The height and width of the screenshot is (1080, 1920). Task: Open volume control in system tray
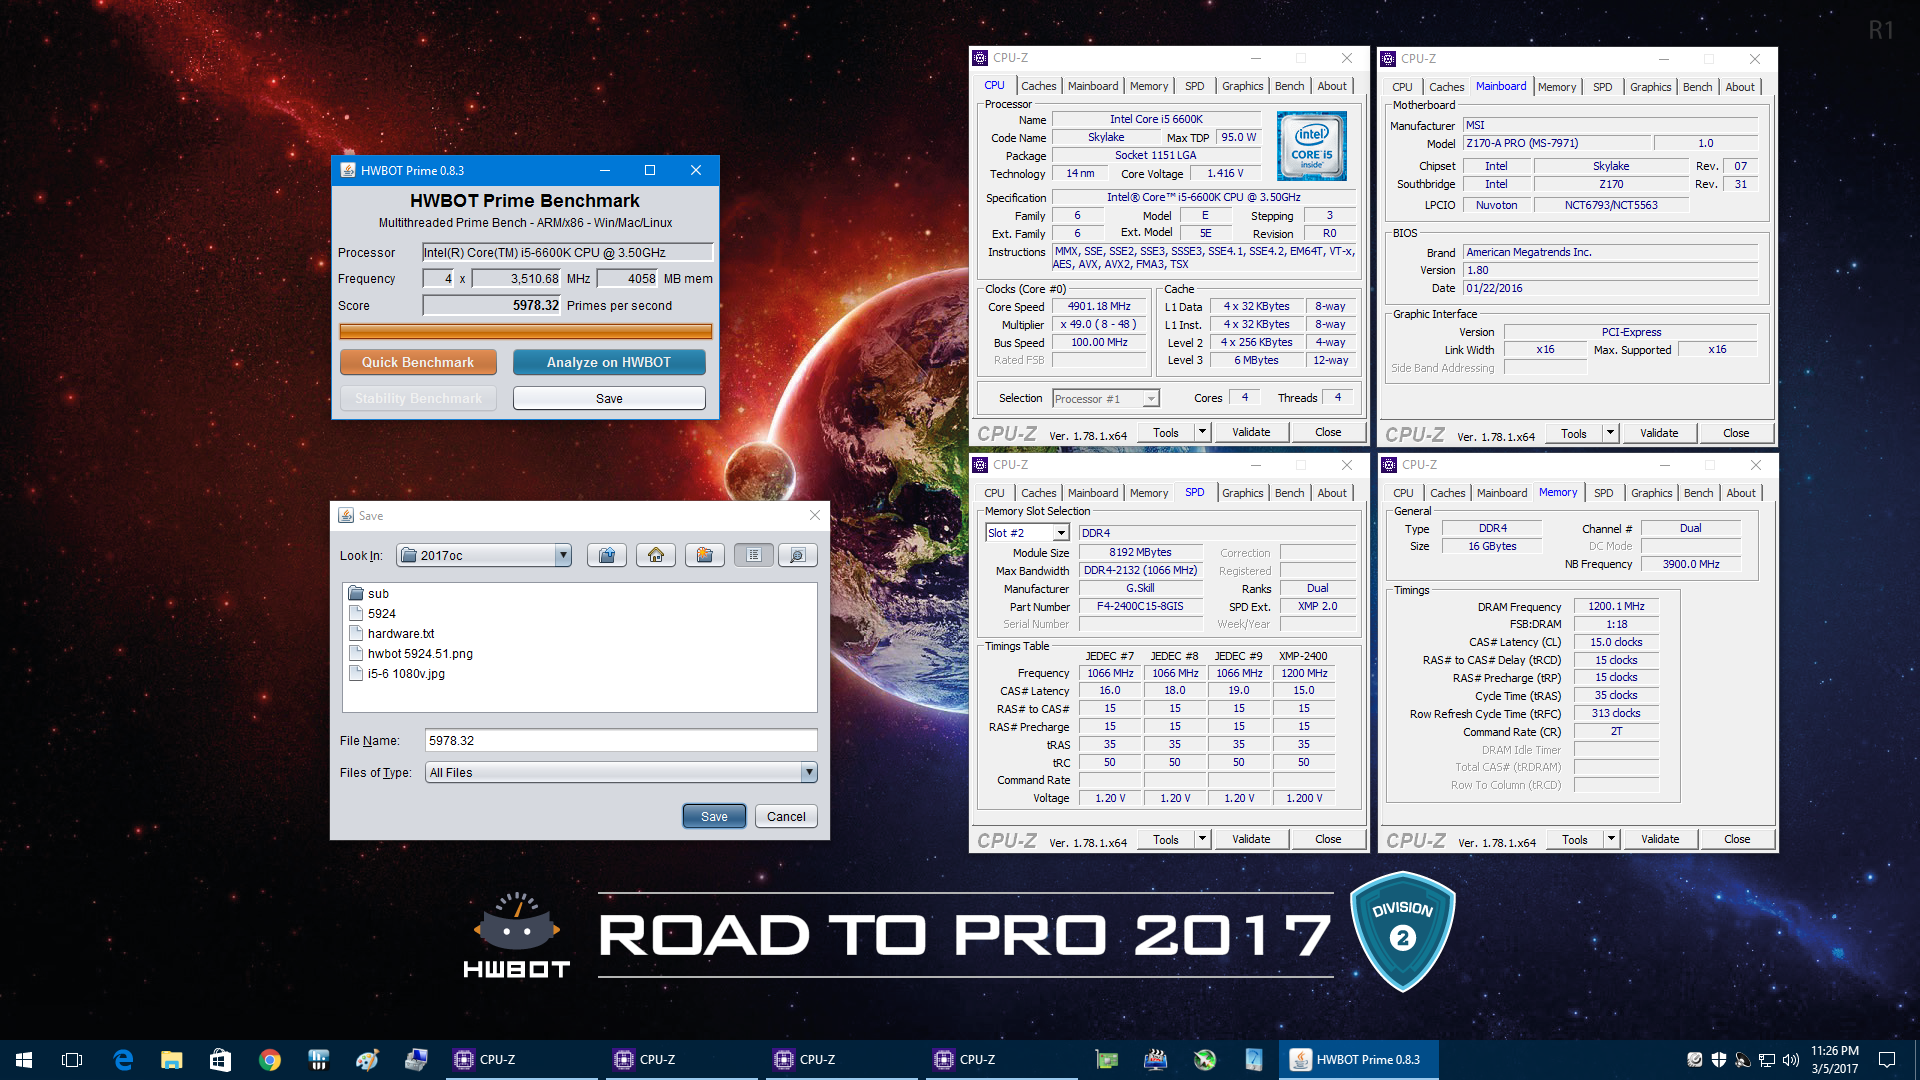pyautogui.click(x=1790, y=1059)
